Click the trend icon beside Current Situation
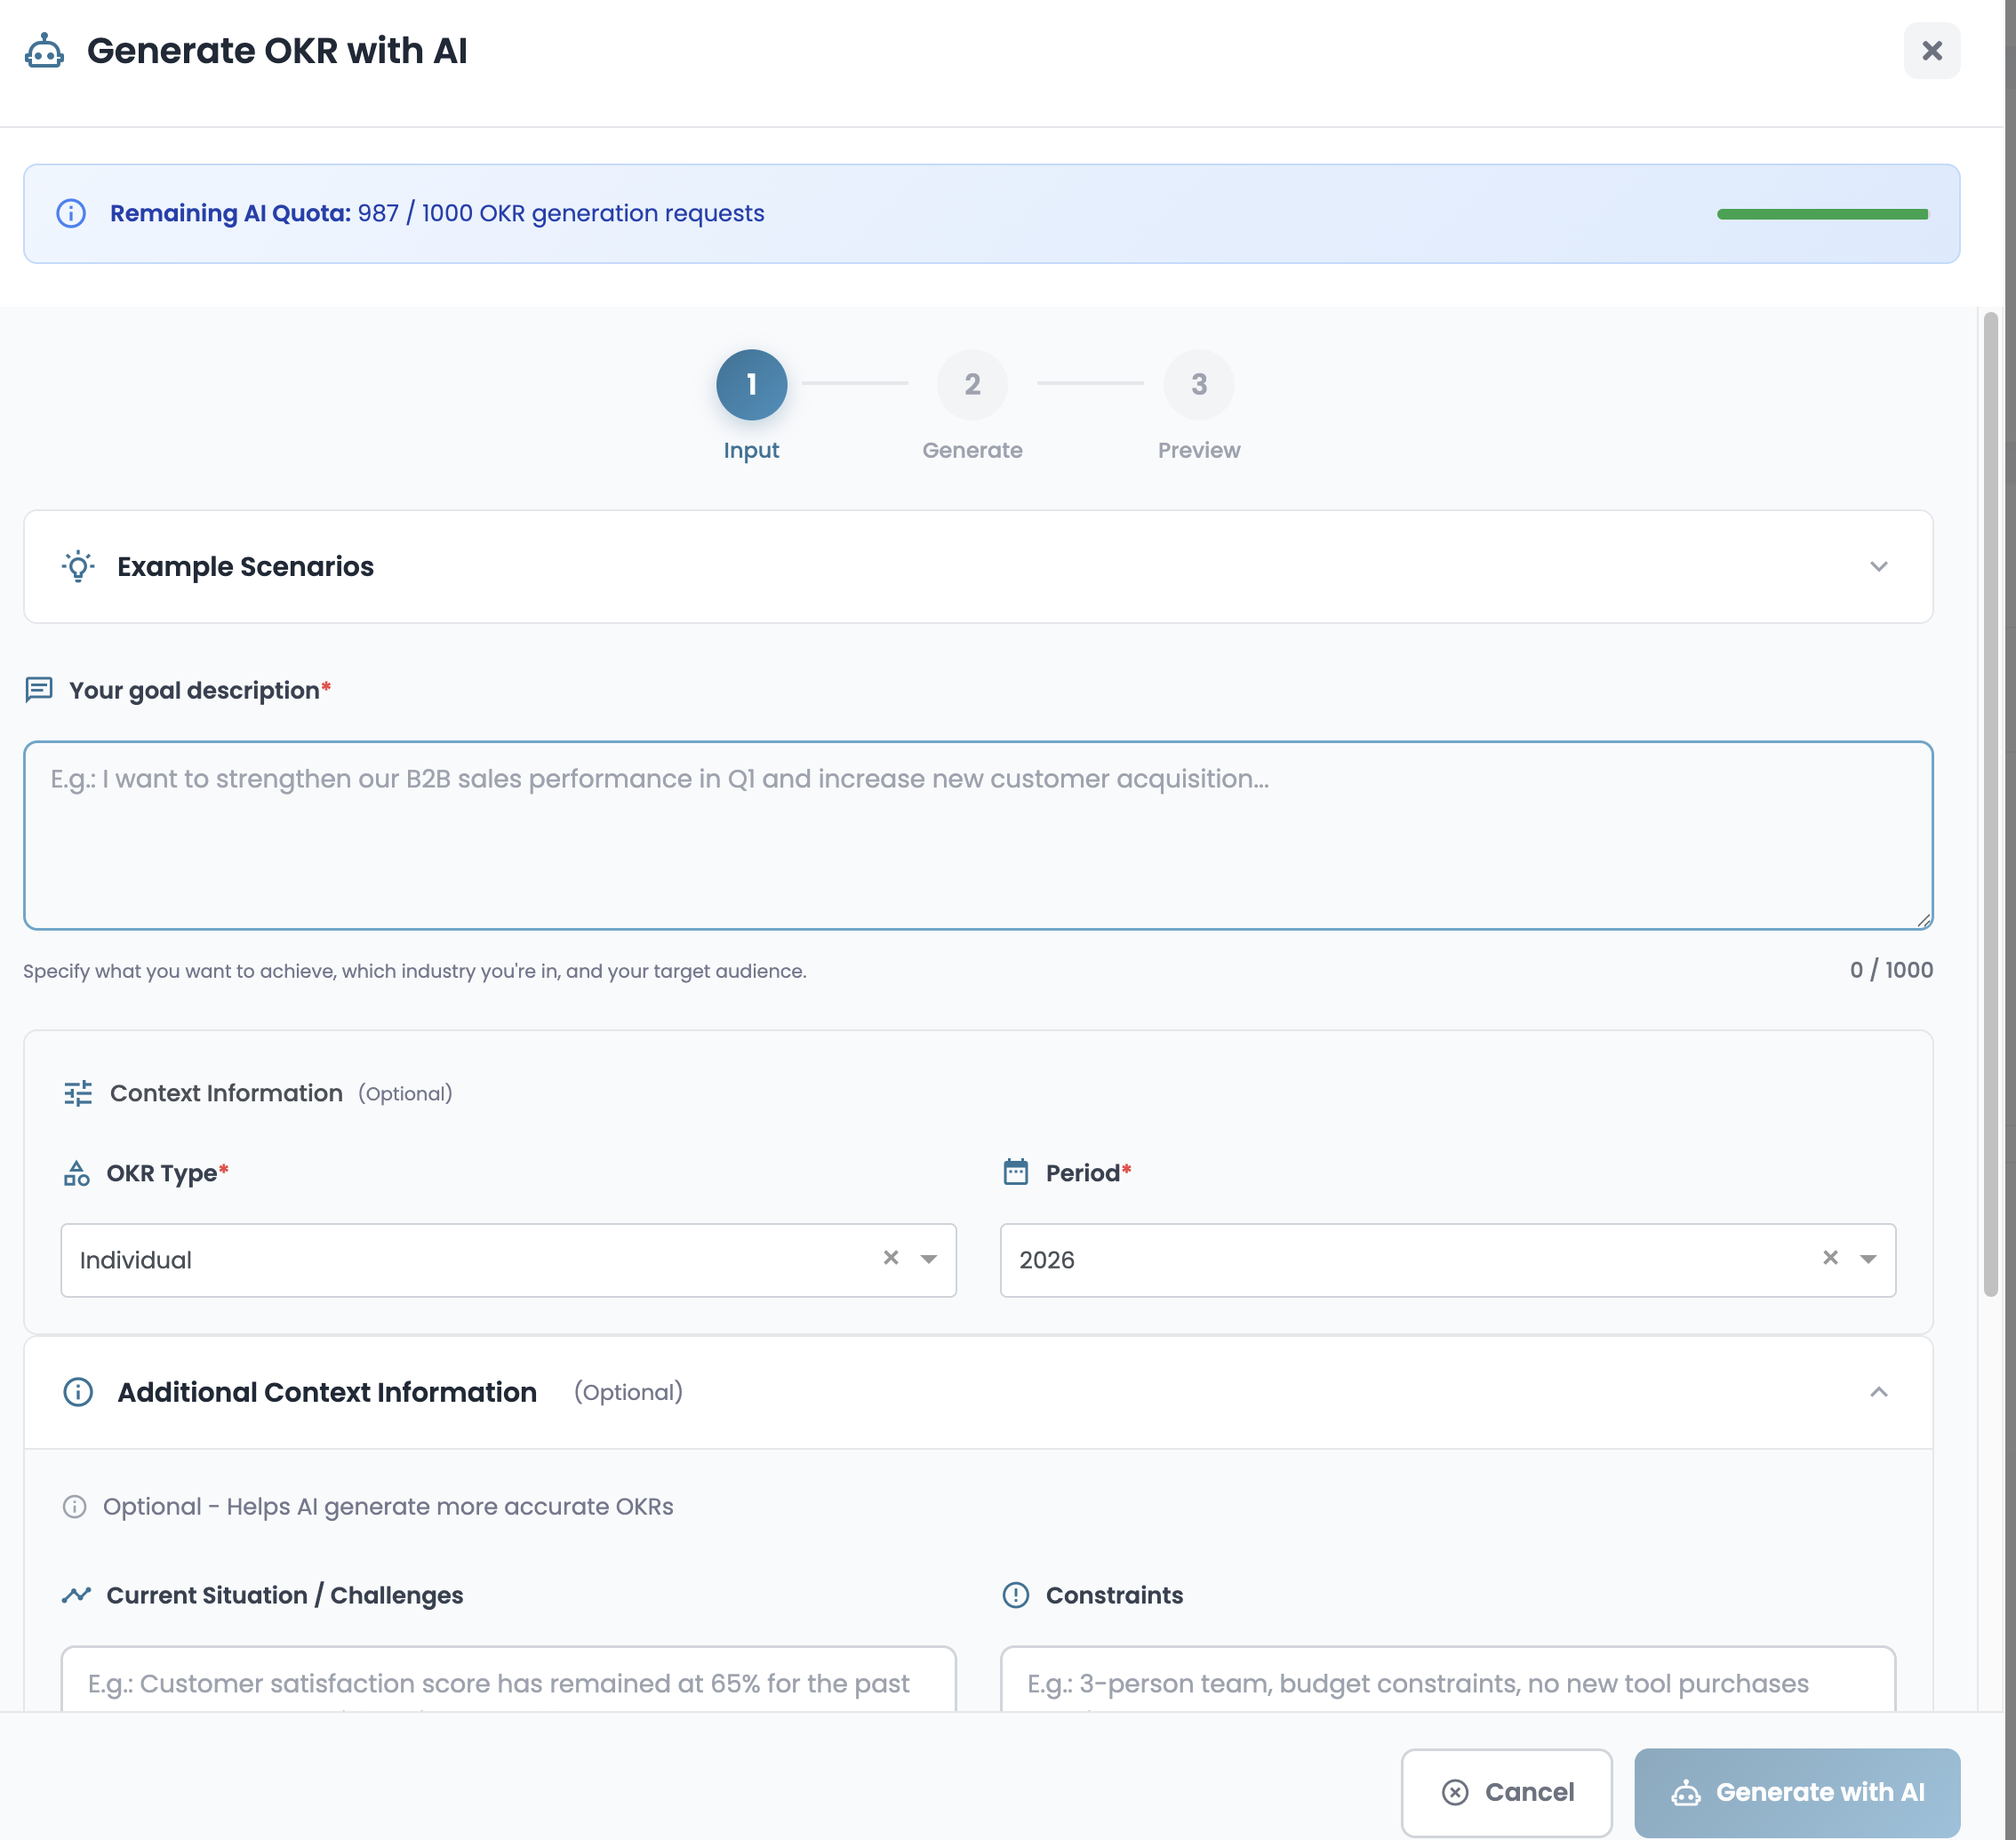 pos(77,1595)
